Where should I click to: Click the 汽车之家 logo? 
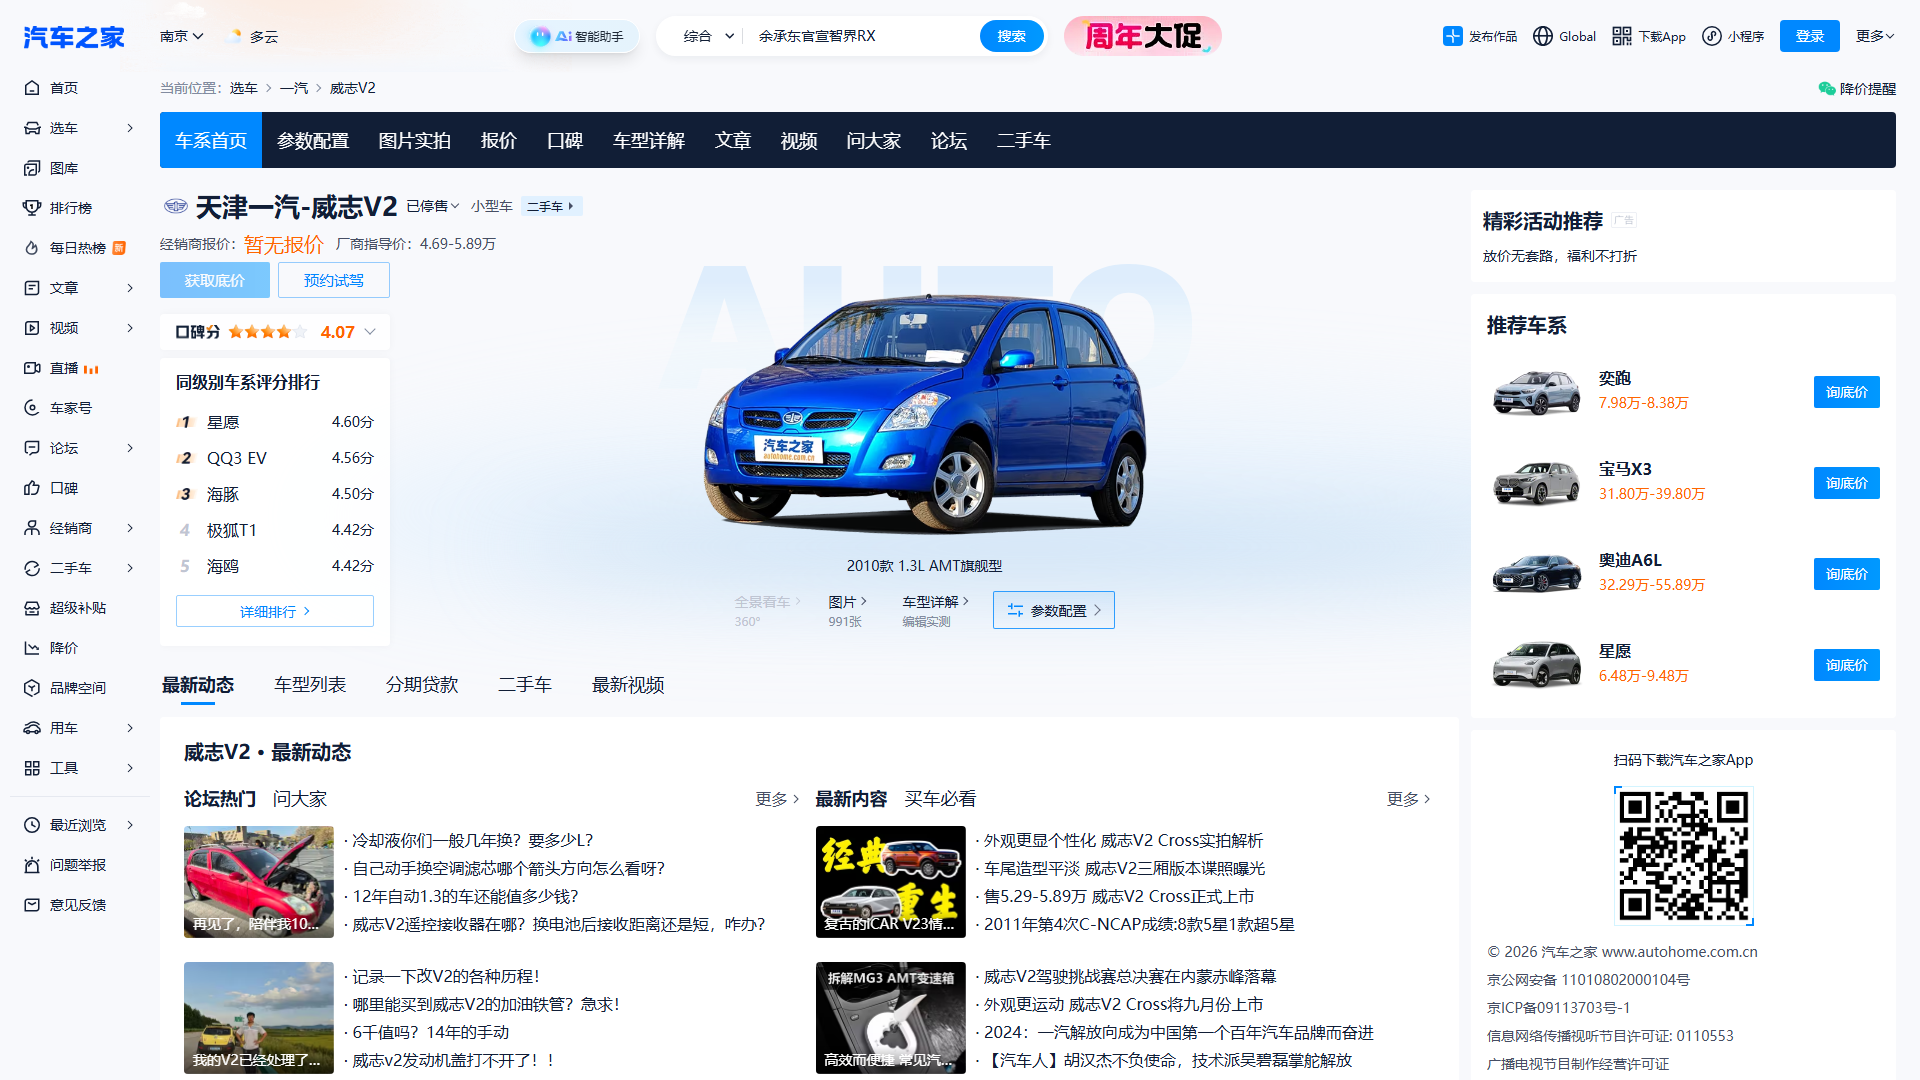pyautogui.click(x=74, y=37)
